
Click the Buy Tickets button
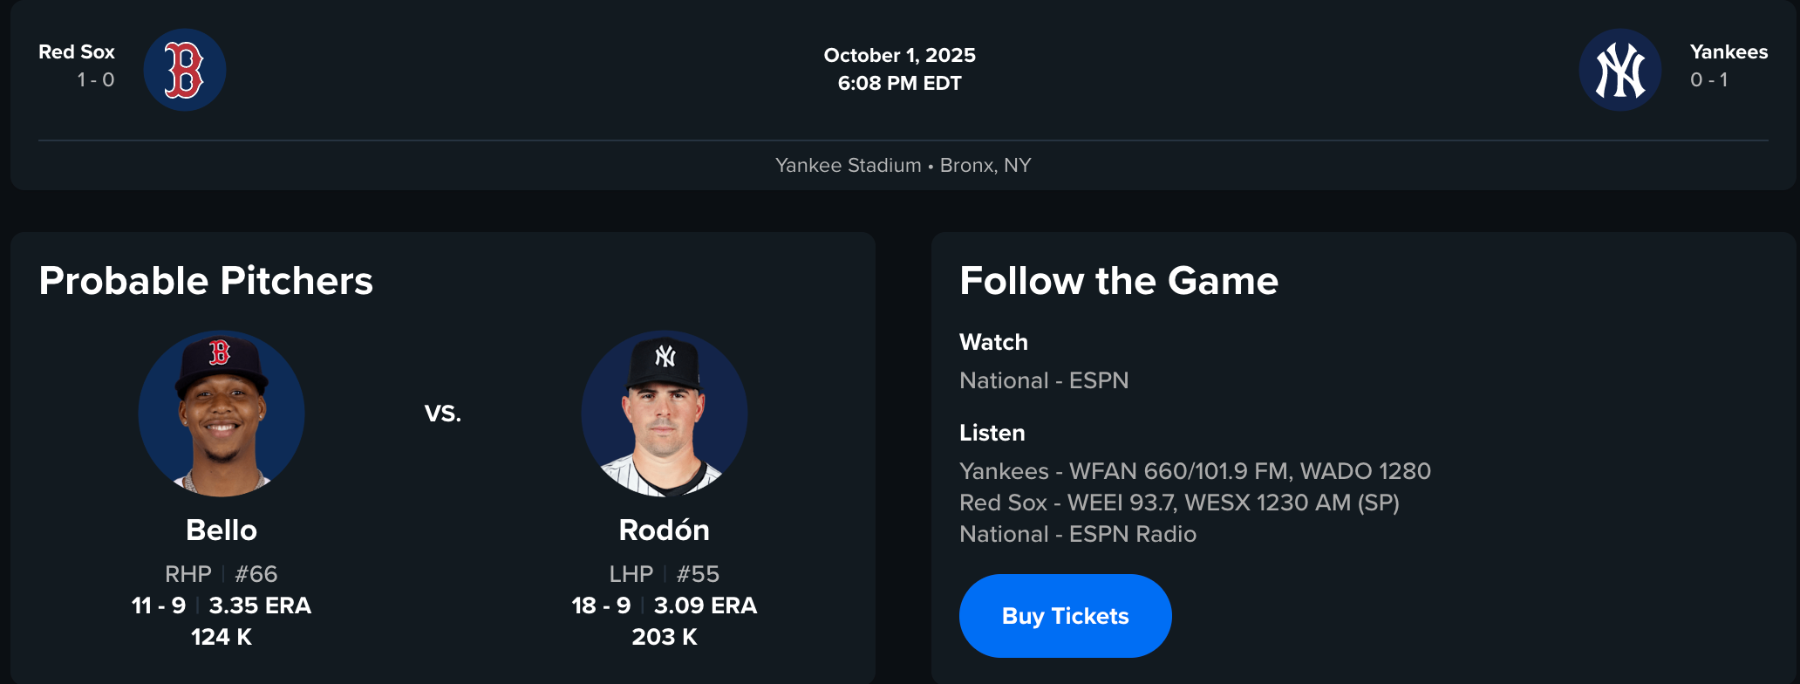click(x=1065, y=616)
